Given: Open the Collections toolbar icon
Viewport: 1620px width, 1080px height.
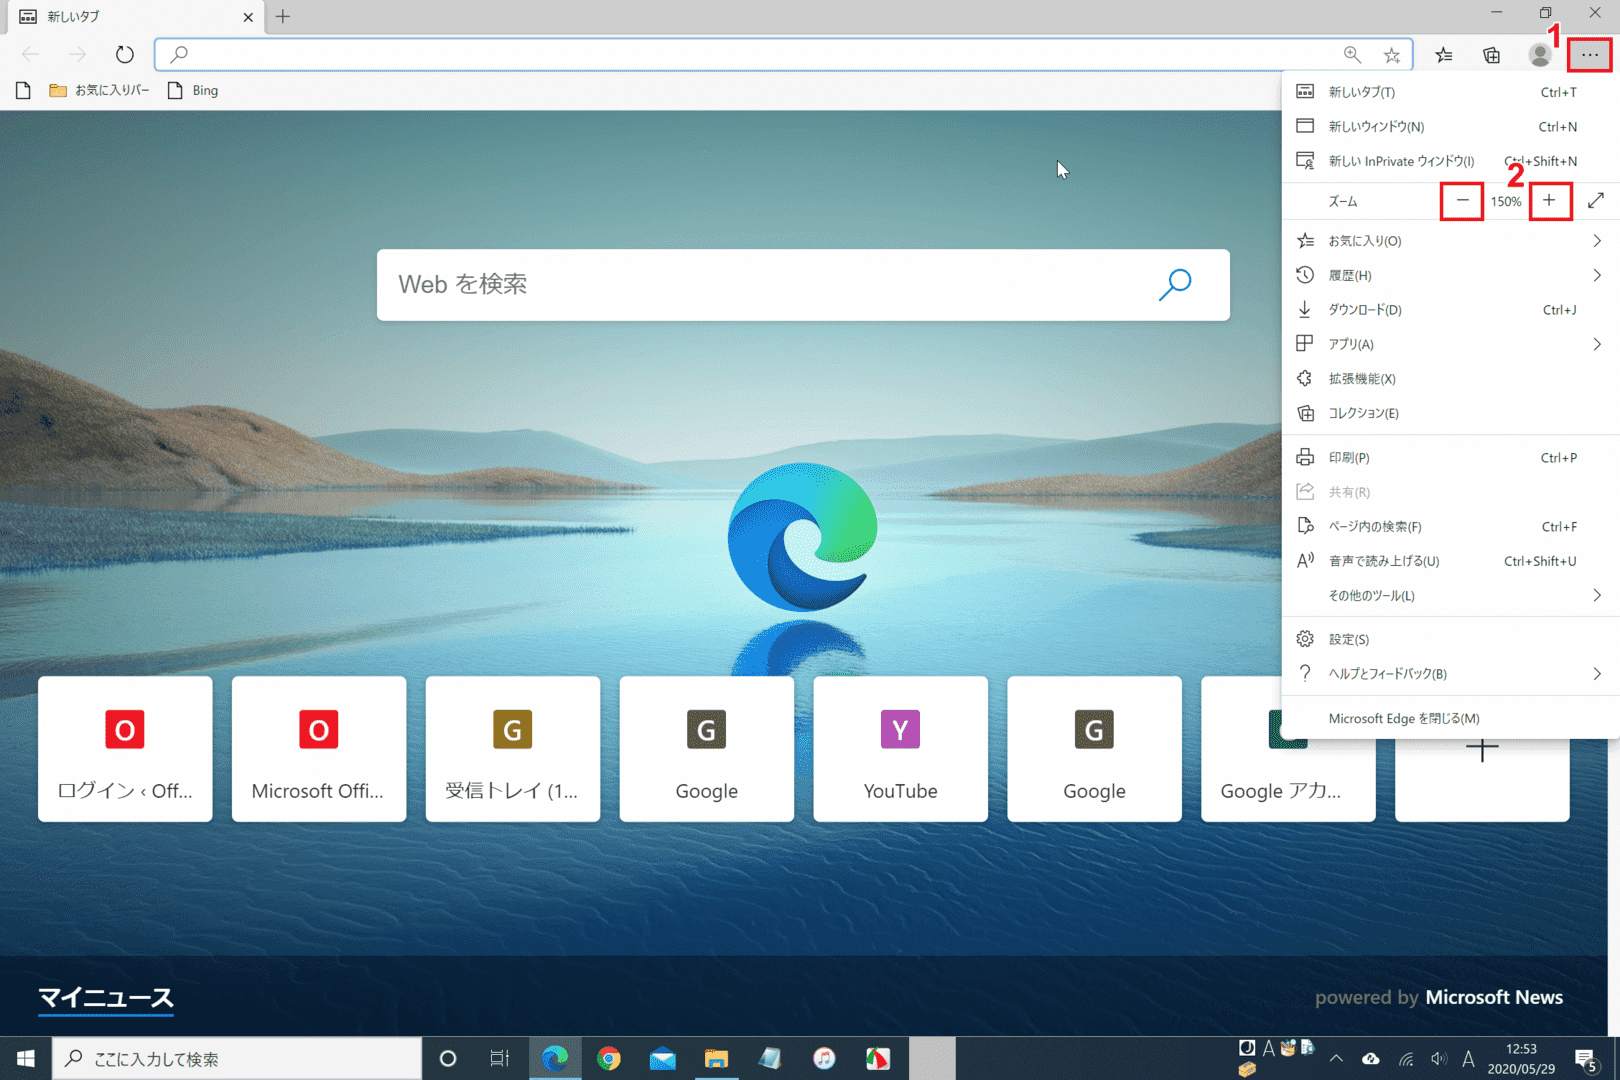Looking at the screenshot, I should [x=1491, y=55].
